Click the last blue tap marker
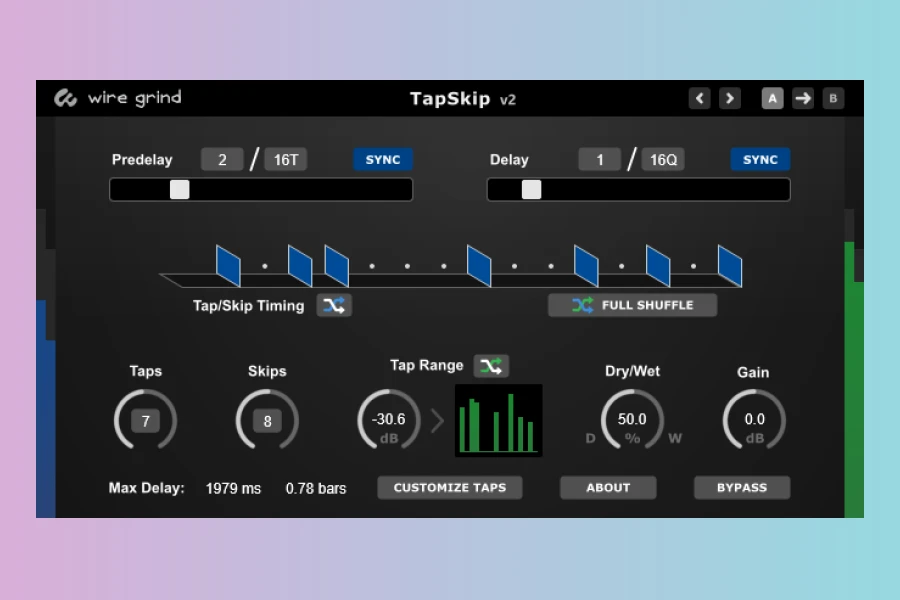The height and width of the screenshot is (600, 900). pos(730,265)
